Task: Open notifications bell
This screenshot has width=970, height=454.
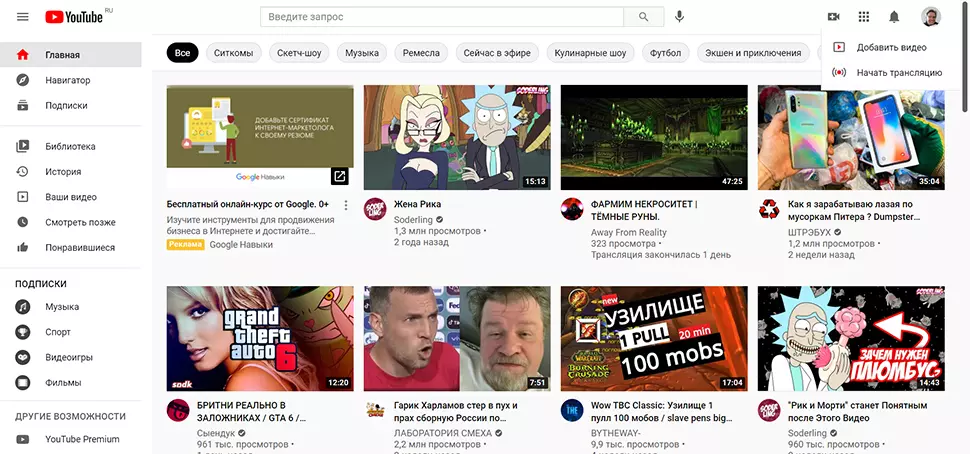Action: (x=894, y=17)
